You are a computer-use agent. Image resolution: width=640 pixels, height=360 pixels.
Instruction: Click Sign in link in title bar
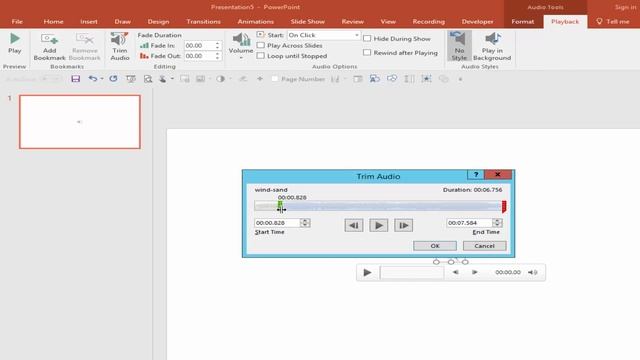(x=625, y=7)
